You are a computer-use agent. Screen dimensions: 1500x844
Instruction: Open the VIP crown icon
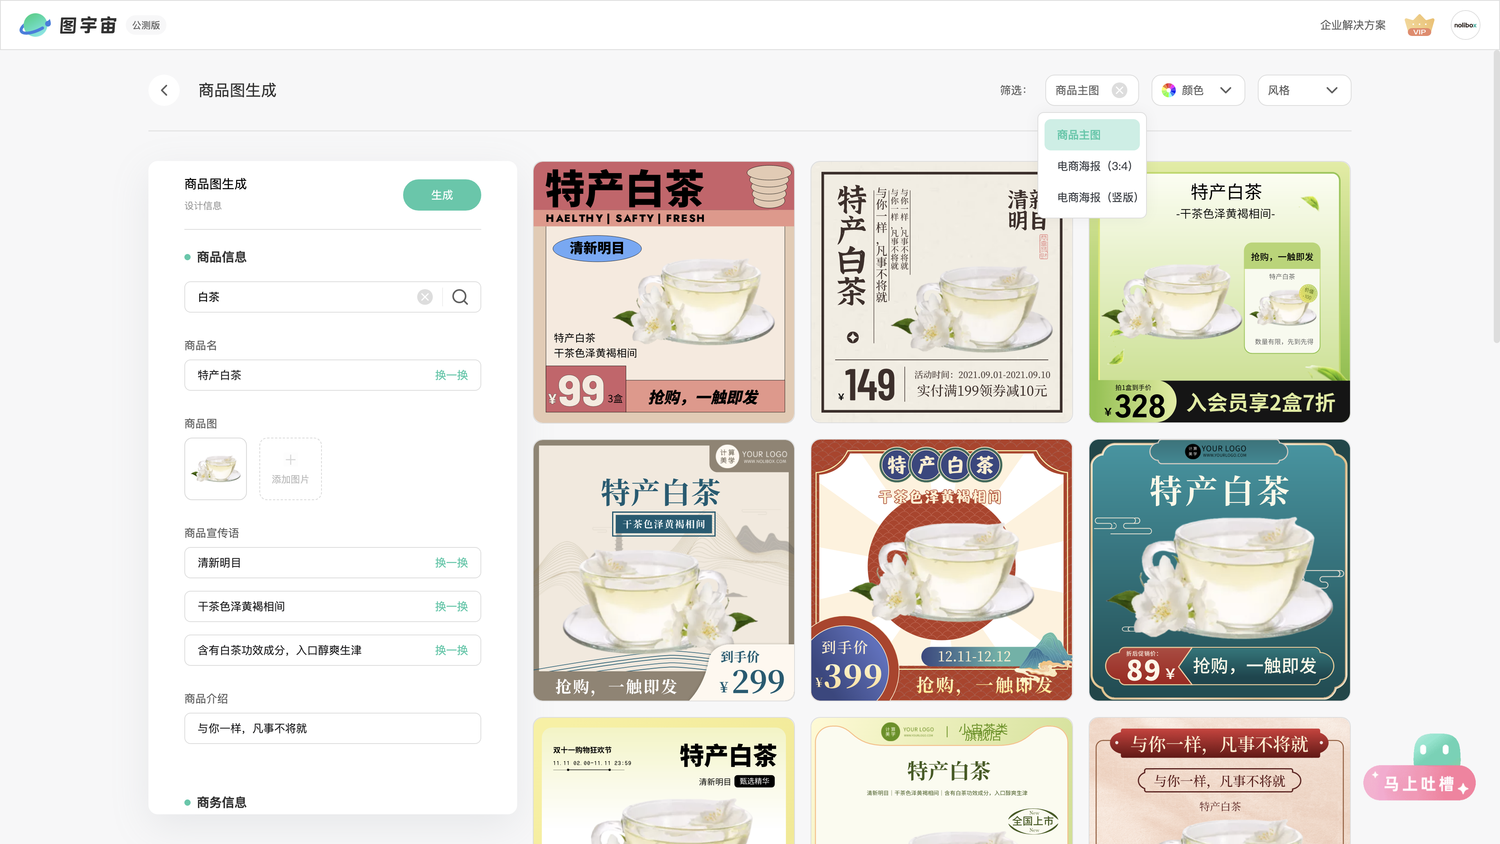tap(1419, 25)
